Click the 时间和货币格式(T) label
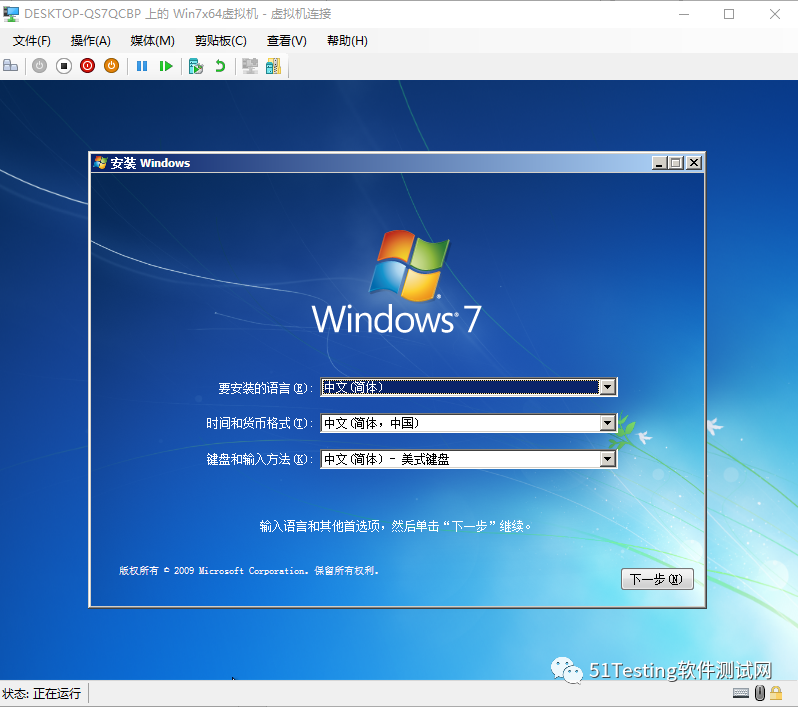 [259, 423]
